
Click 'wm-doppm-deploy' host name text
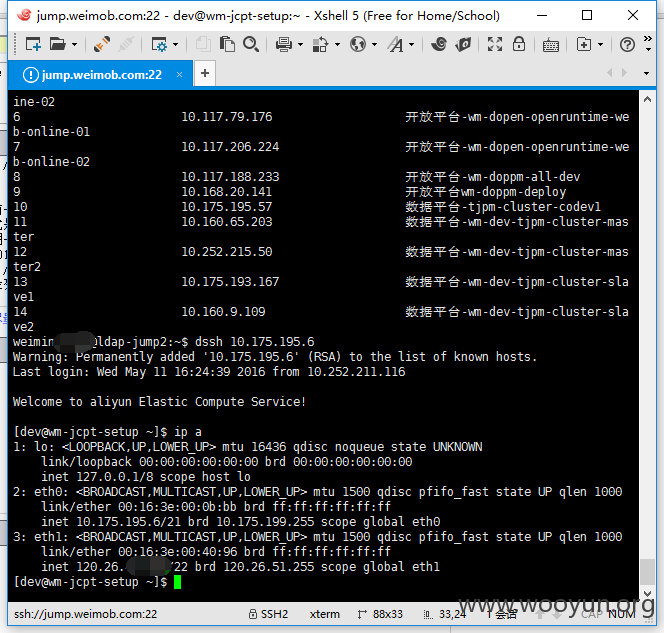(x=513, y=192)
